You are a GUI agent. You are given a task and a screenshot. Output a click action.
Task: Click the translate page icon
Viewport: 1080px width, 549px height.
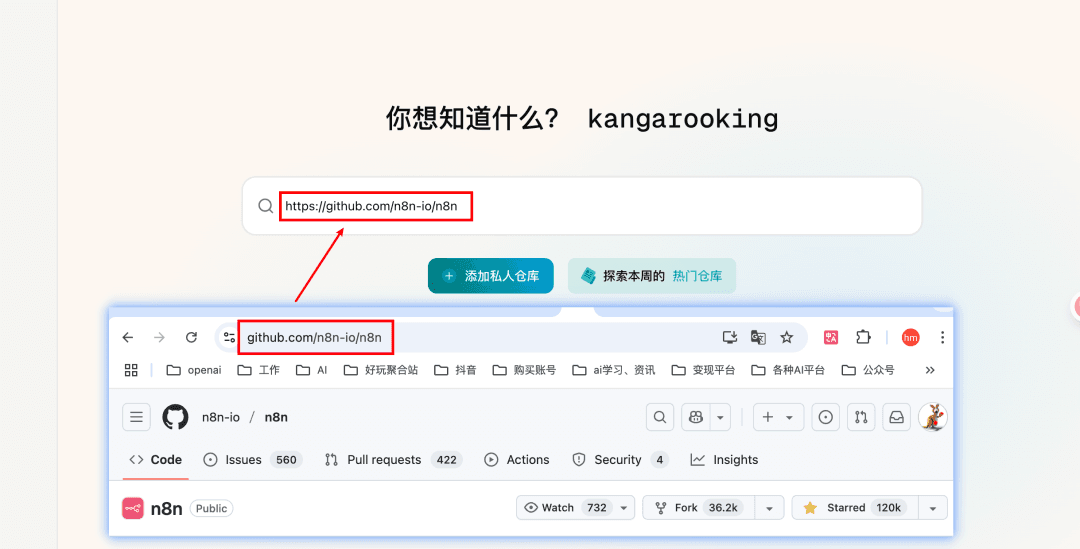pyautogui.click(x=758, y=338)
